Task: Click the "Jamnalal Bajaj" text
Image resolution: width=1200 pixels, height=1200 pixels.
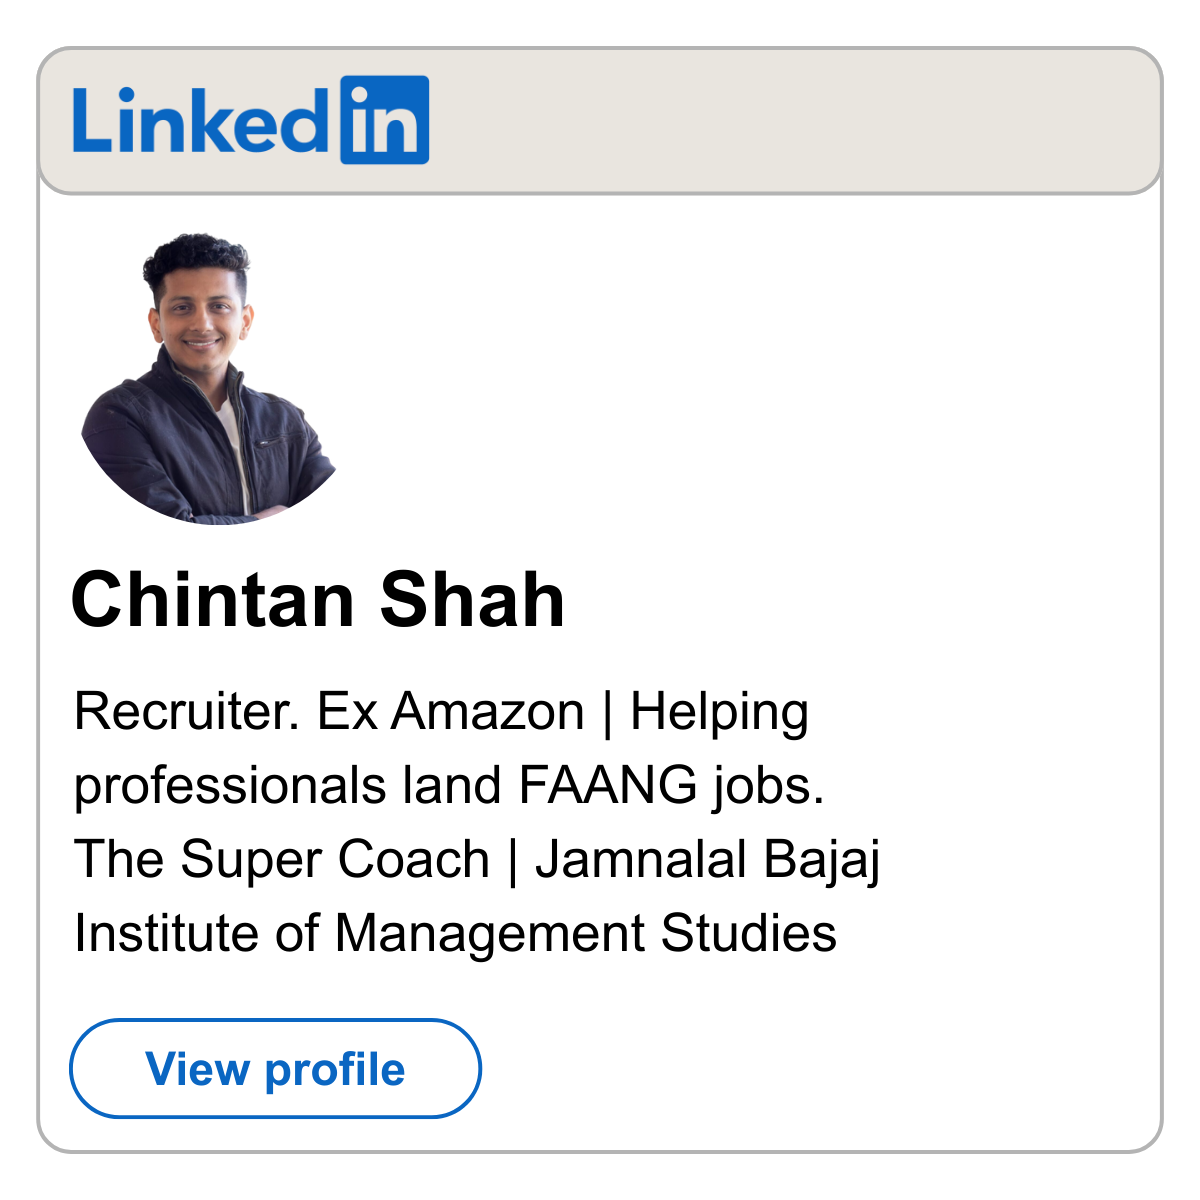Action: coord(707,861)
